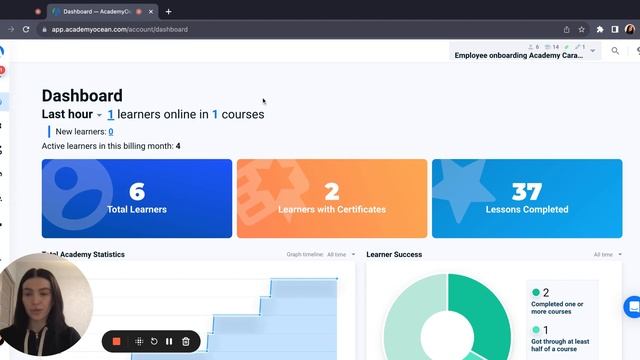This screenshot has width=640, height=360.
Task: Open the share icon in address bar
Action: click(x=567, y=29)
